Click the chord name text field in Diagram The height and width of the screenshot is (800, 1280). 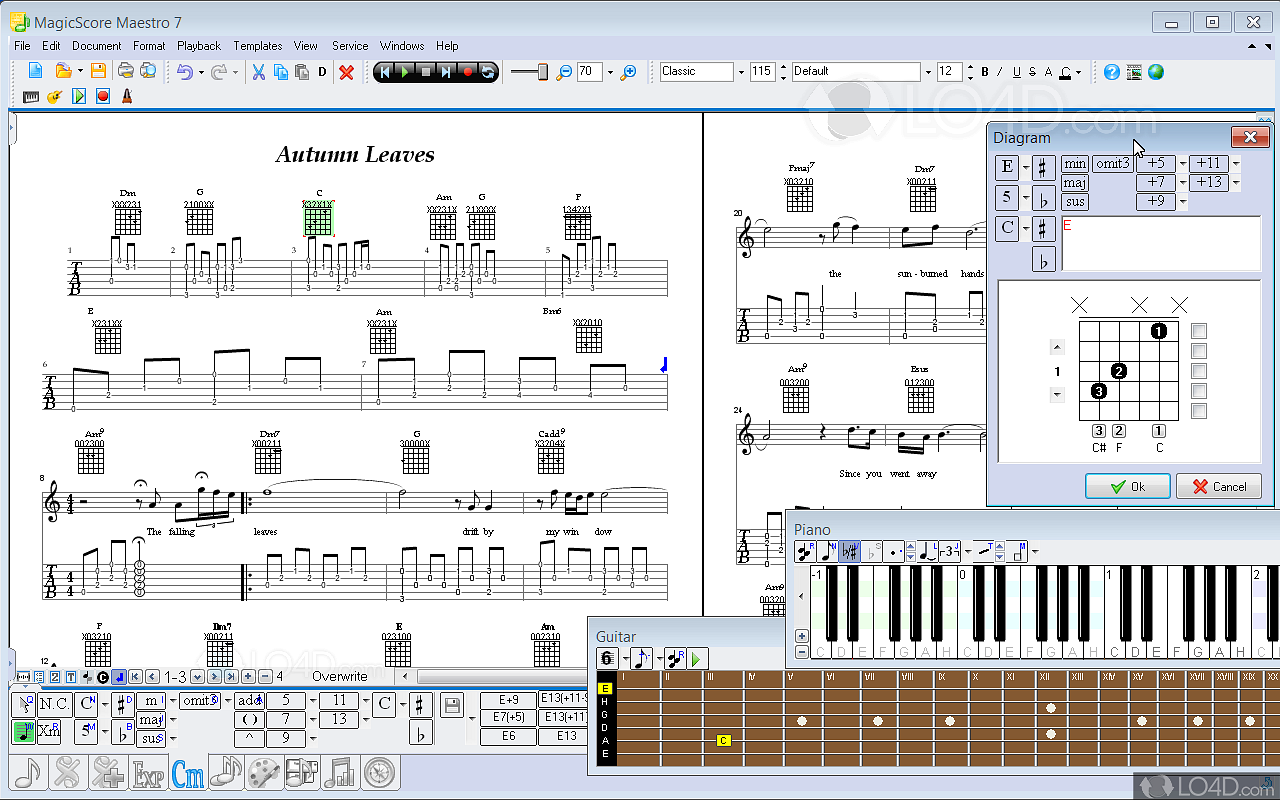tap(1160, 243)
